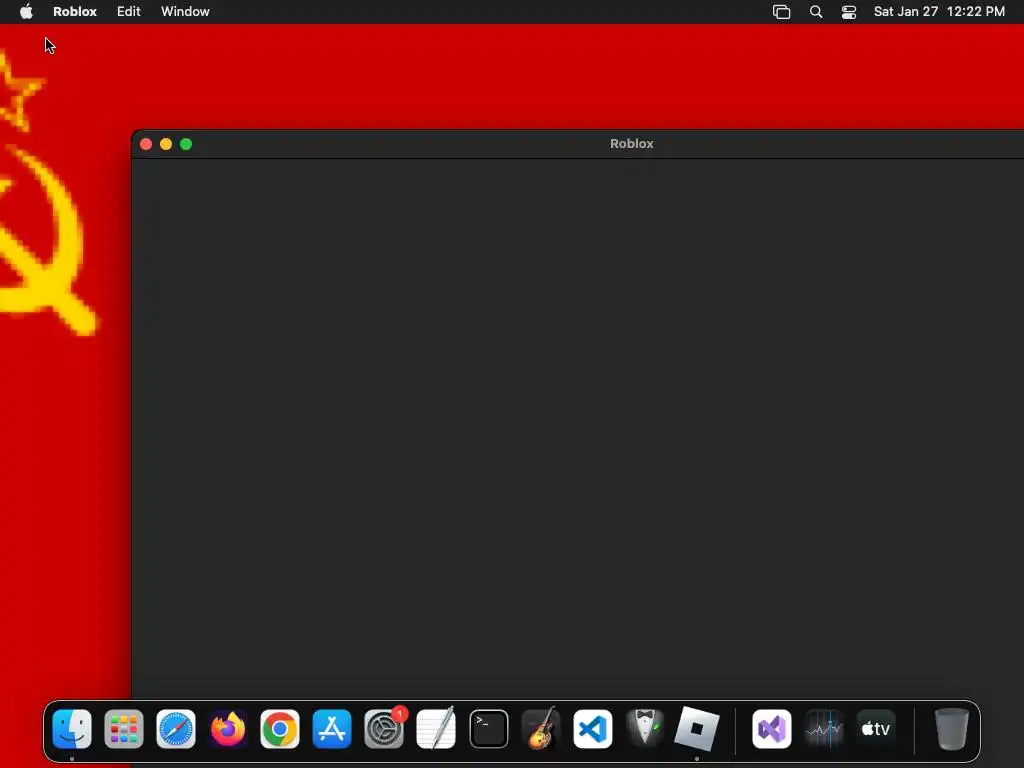This screenshot has width=1024, height=768.
Task: Launch Safari from the dock
Action: [176, 729]
